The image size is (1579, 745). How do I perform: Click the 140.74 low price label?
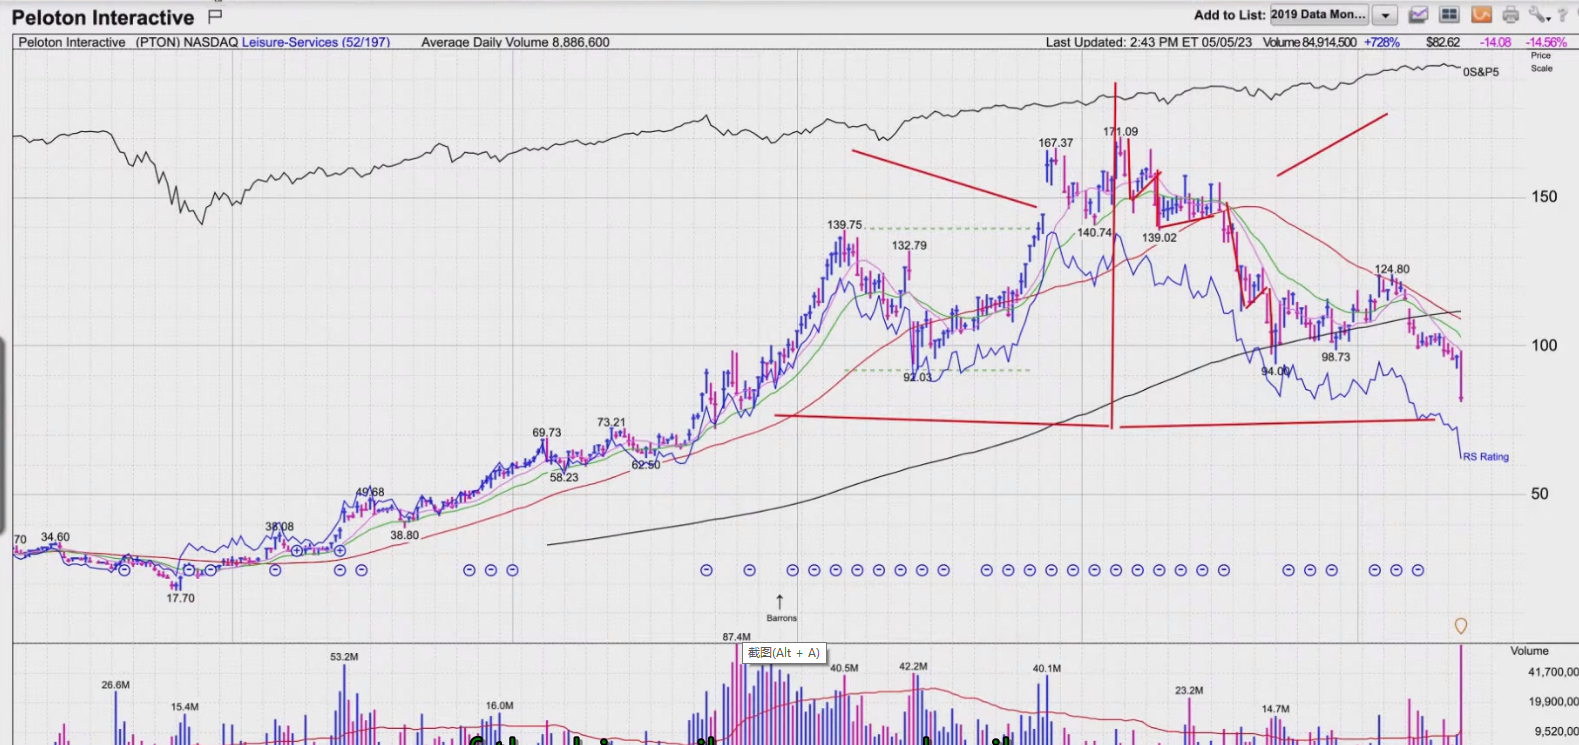(1094, 233)
